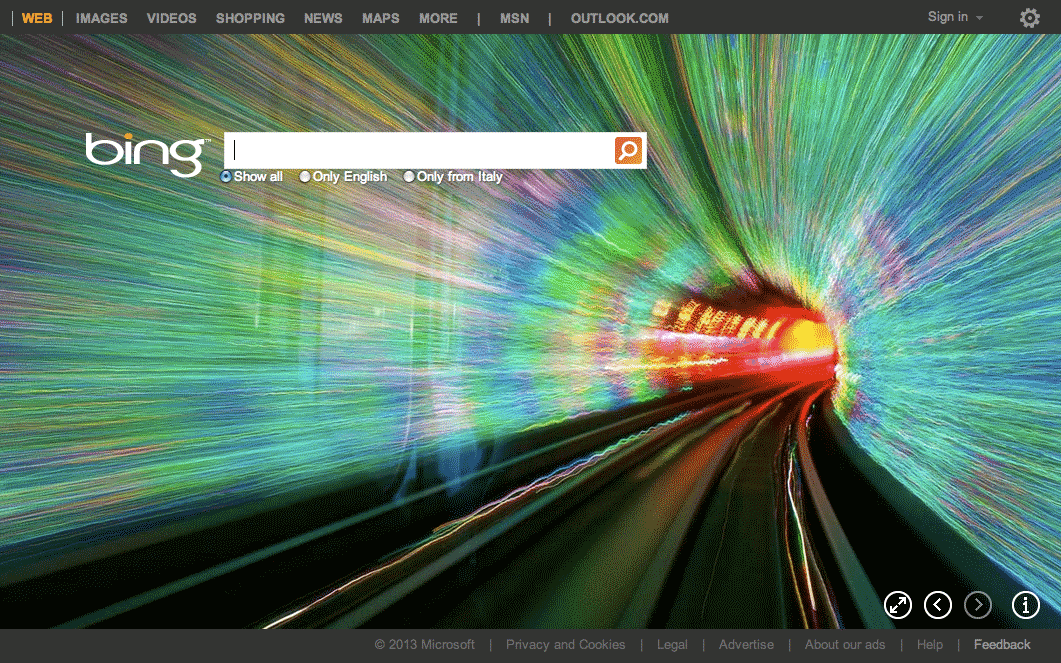Open the Legal link
This screenshot has width=1061, height=663.
coord(672,645)
